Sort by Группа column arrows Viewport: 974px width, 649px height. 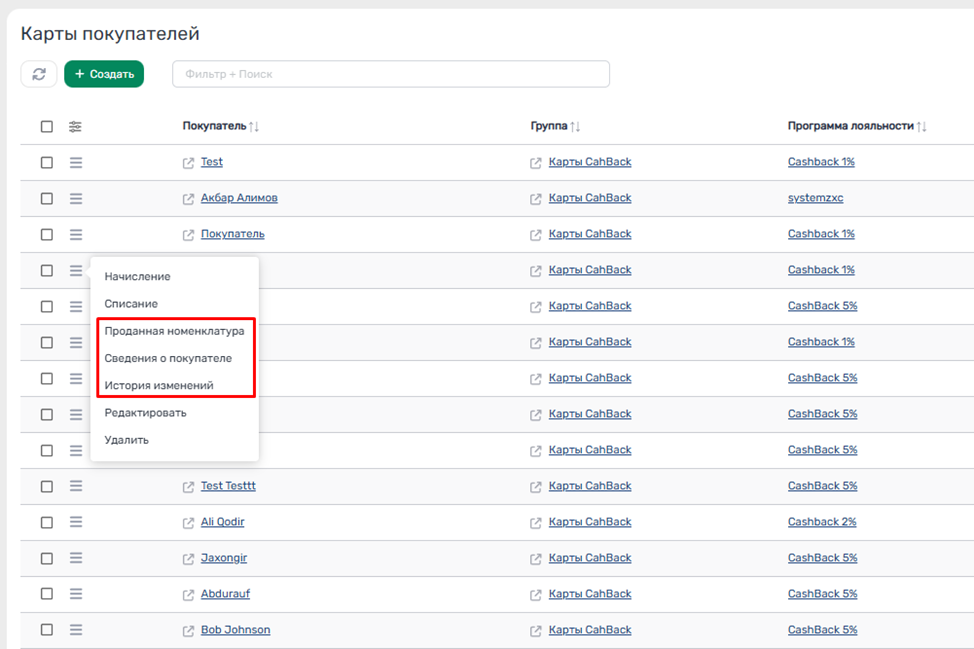coord(575,127)
